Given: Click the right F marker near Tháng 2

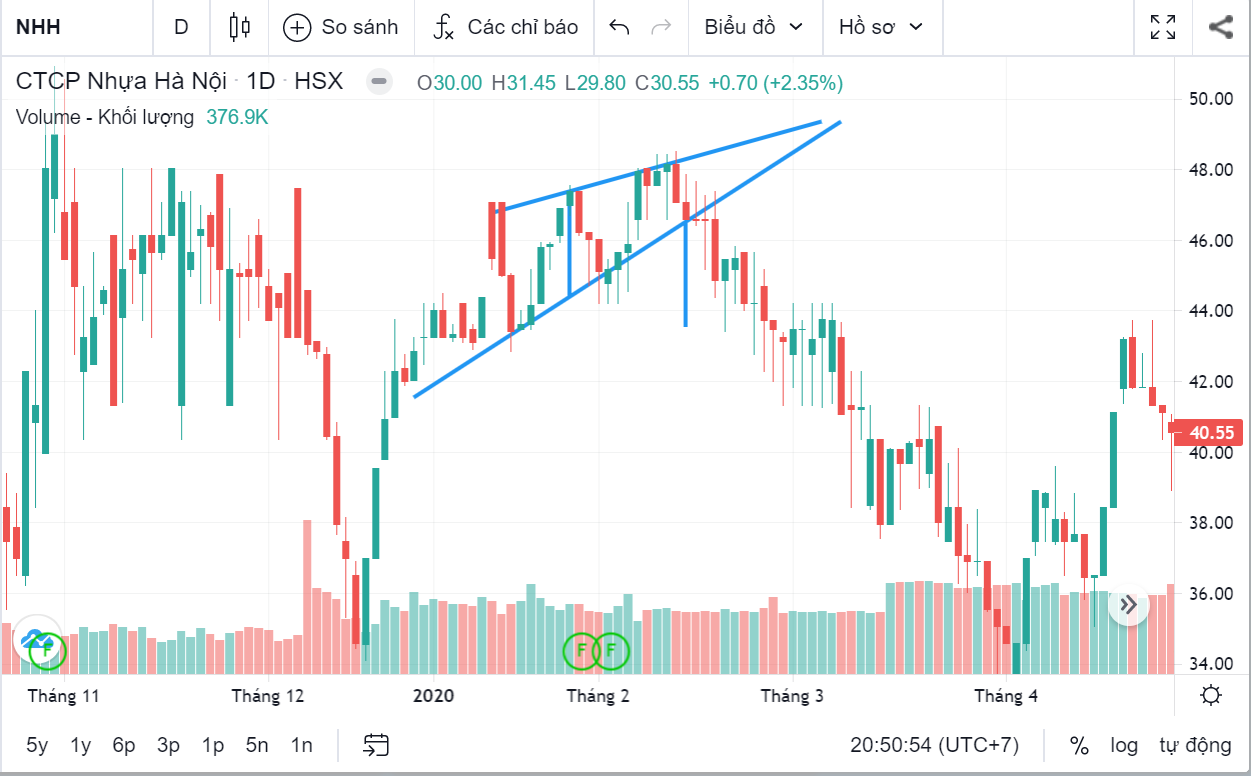Looking at the screenshot, I should [611, 651].
